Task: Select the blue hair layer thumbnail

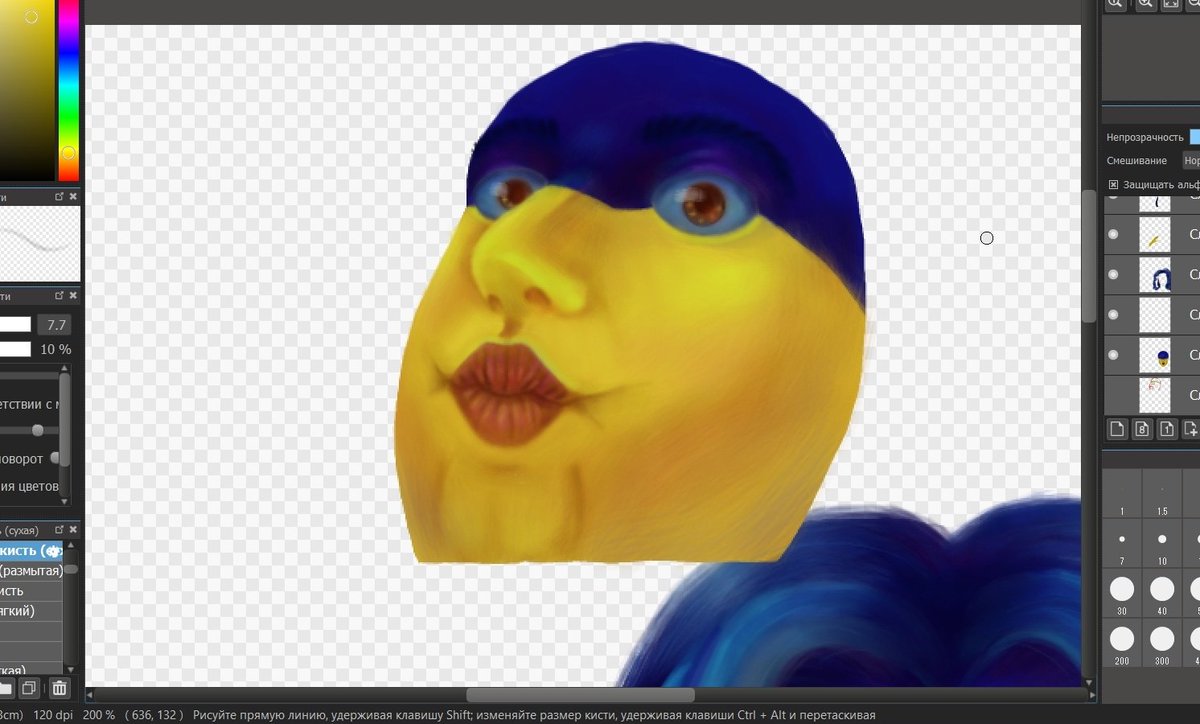Action: pyautogui.click(x=1155, y=275)
